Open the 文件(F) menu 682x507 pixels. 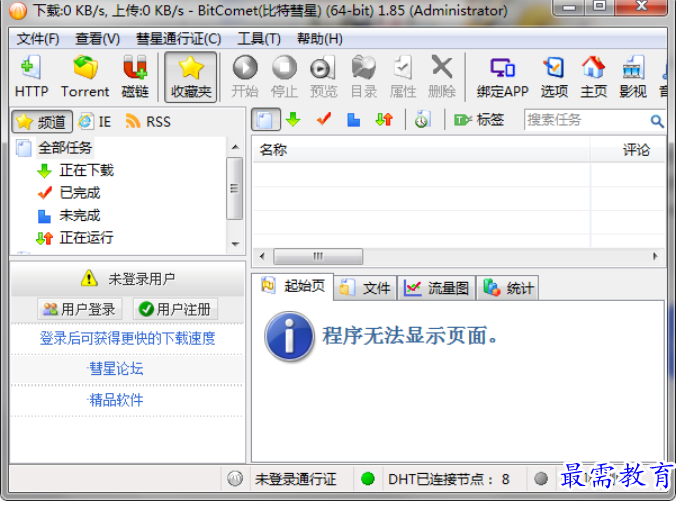pos(38,39)
